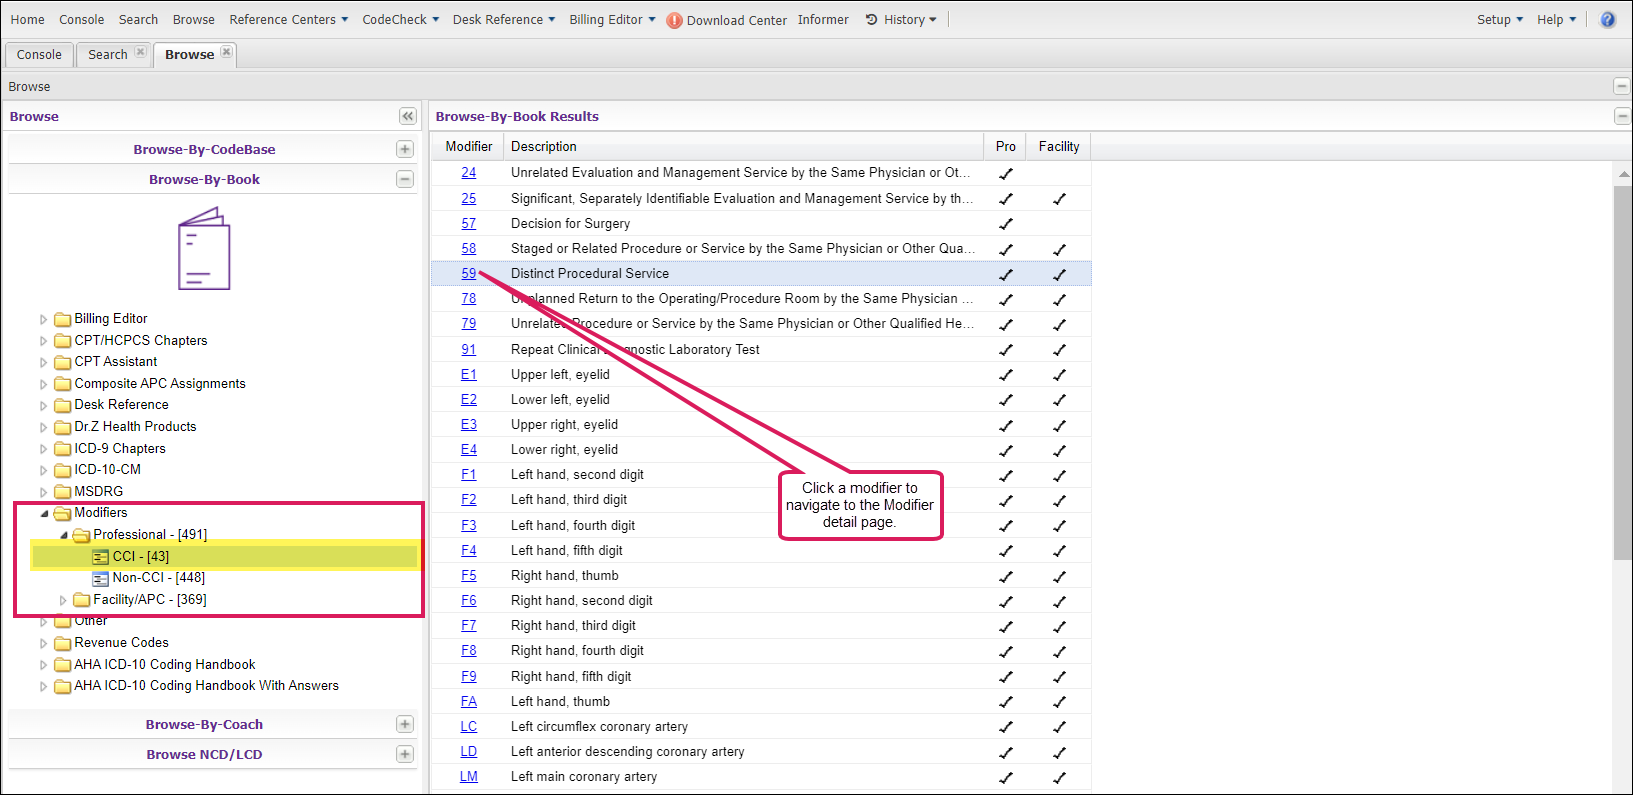Expand the Browse NCD/LCD section
The image size is (1633, 795).
point(405,754)
